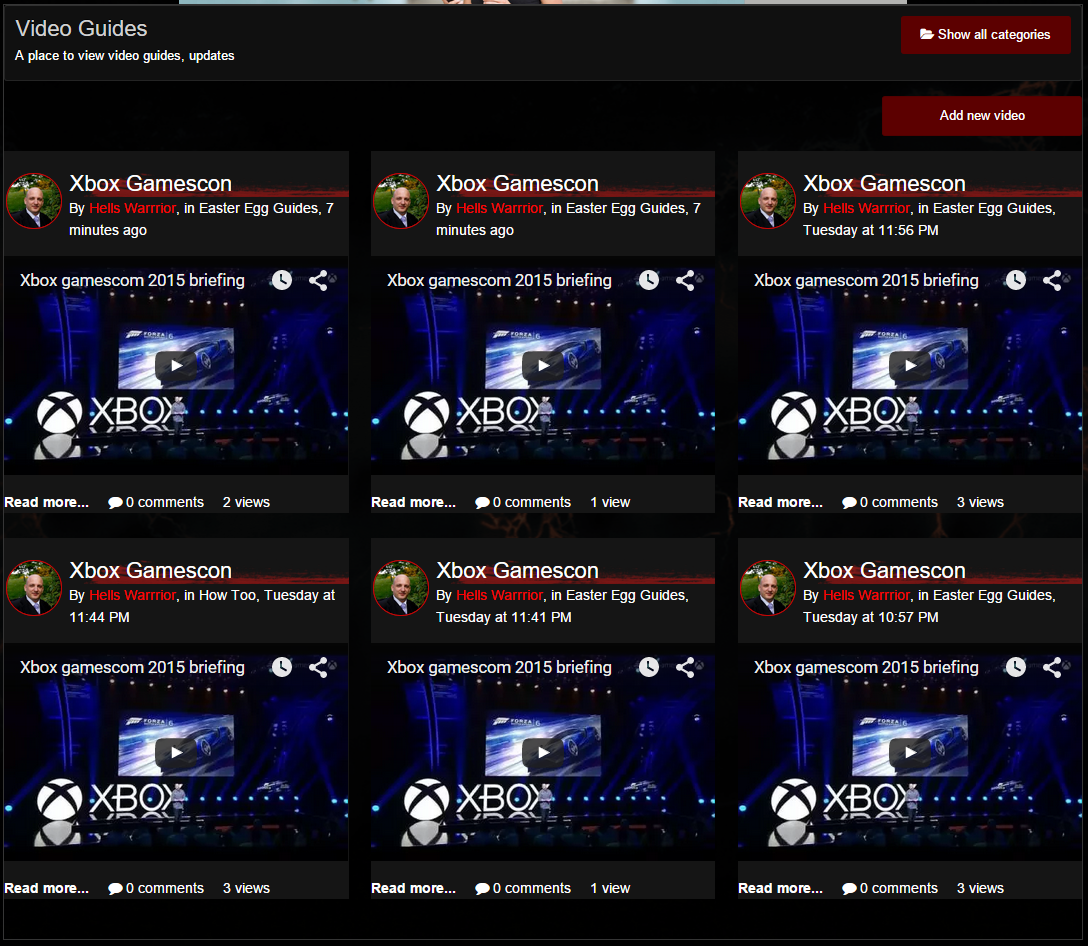Viewport: 1088px width, 946px height.
Task: Share the Tuesday 11:41 PM video
Action: coord(686,668)
